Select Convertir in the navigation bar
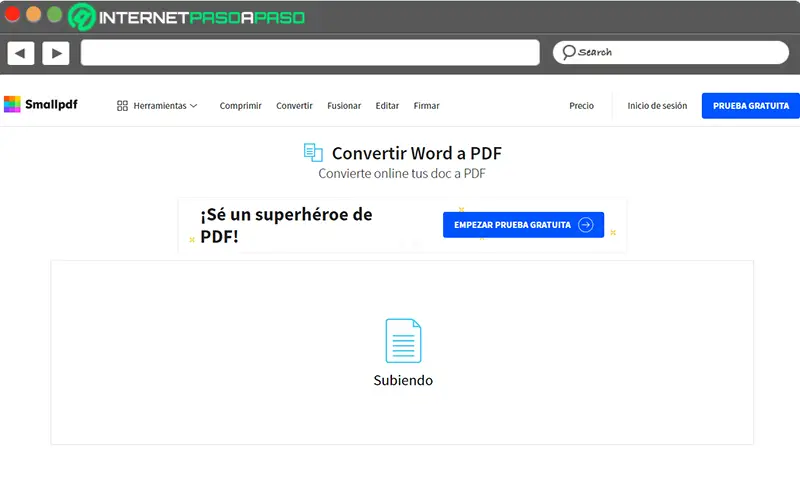 [294, 106]
